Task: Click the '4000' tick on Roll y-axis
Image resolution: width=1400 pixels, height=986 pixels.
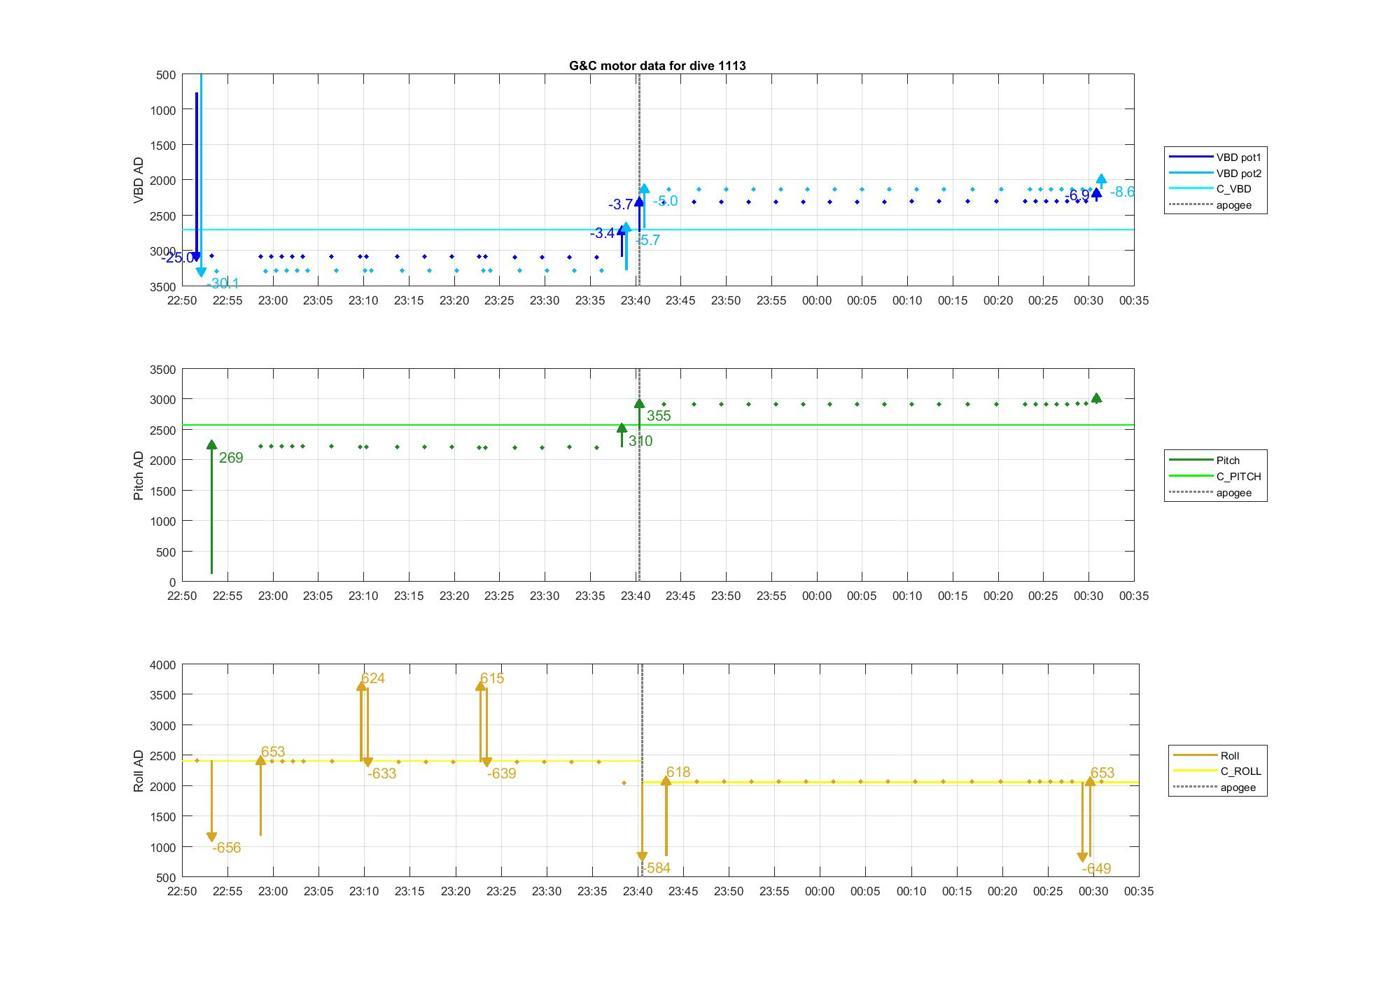Action: [x=162, y=665]
